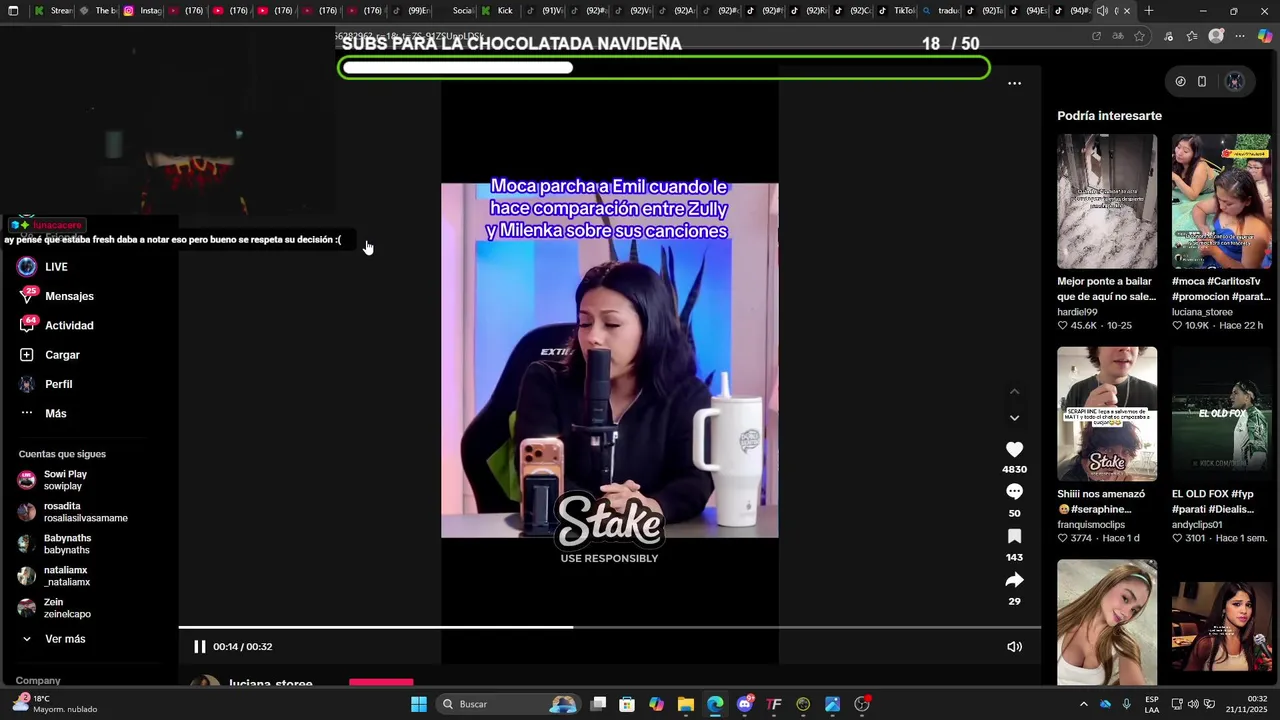Add page to favorites star icon

click(x=1141, y=36)
